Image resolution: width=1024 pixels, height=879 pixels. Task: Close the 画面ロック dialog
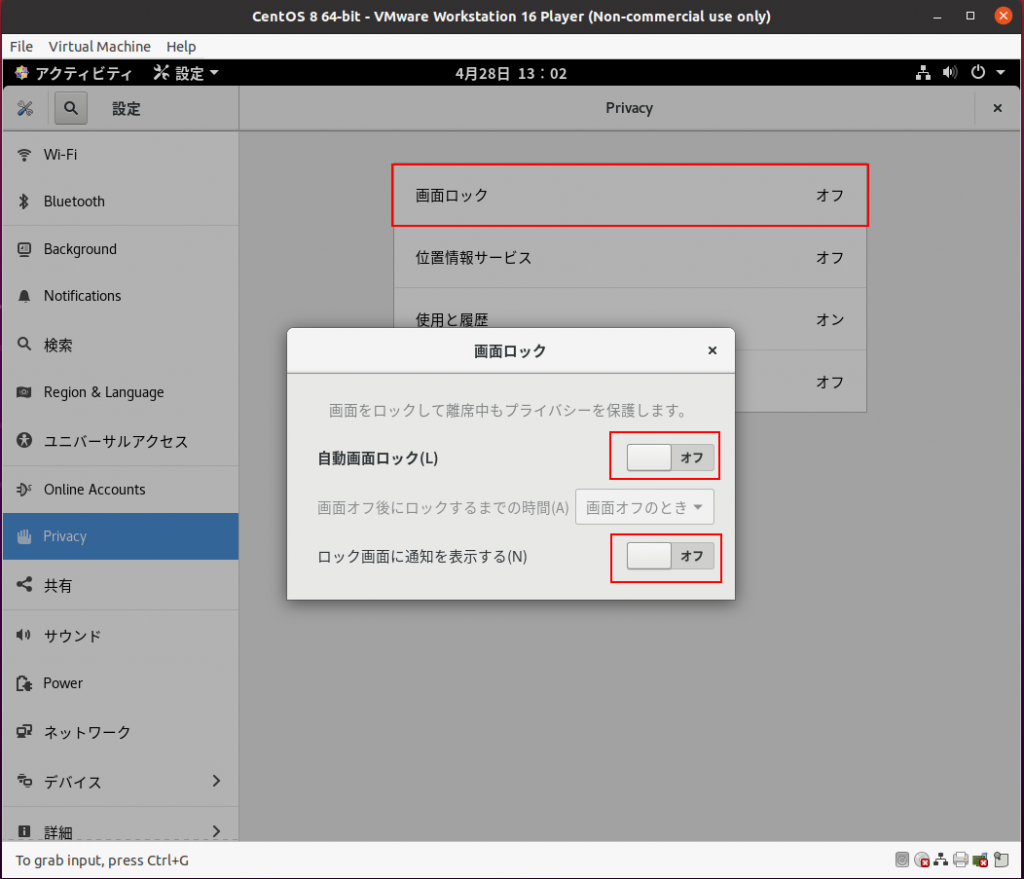click(712, 351)
